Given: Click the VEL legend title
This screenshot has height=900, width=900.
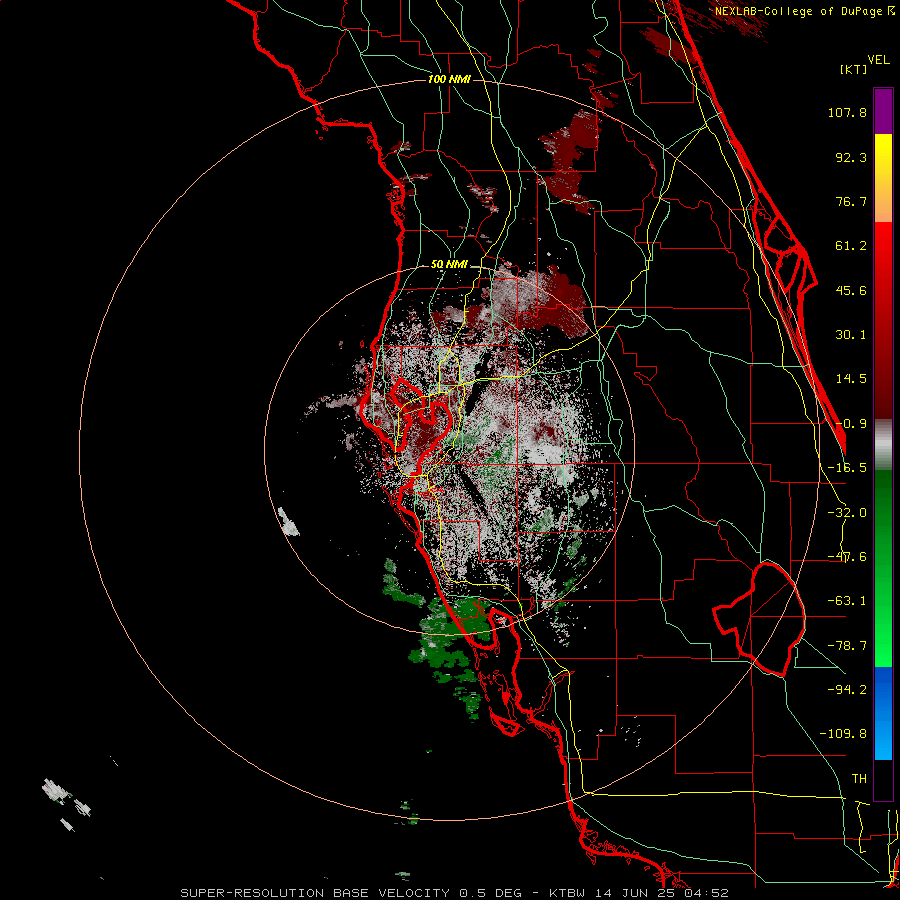Looking at the screenshot, I should click(878, 60).
